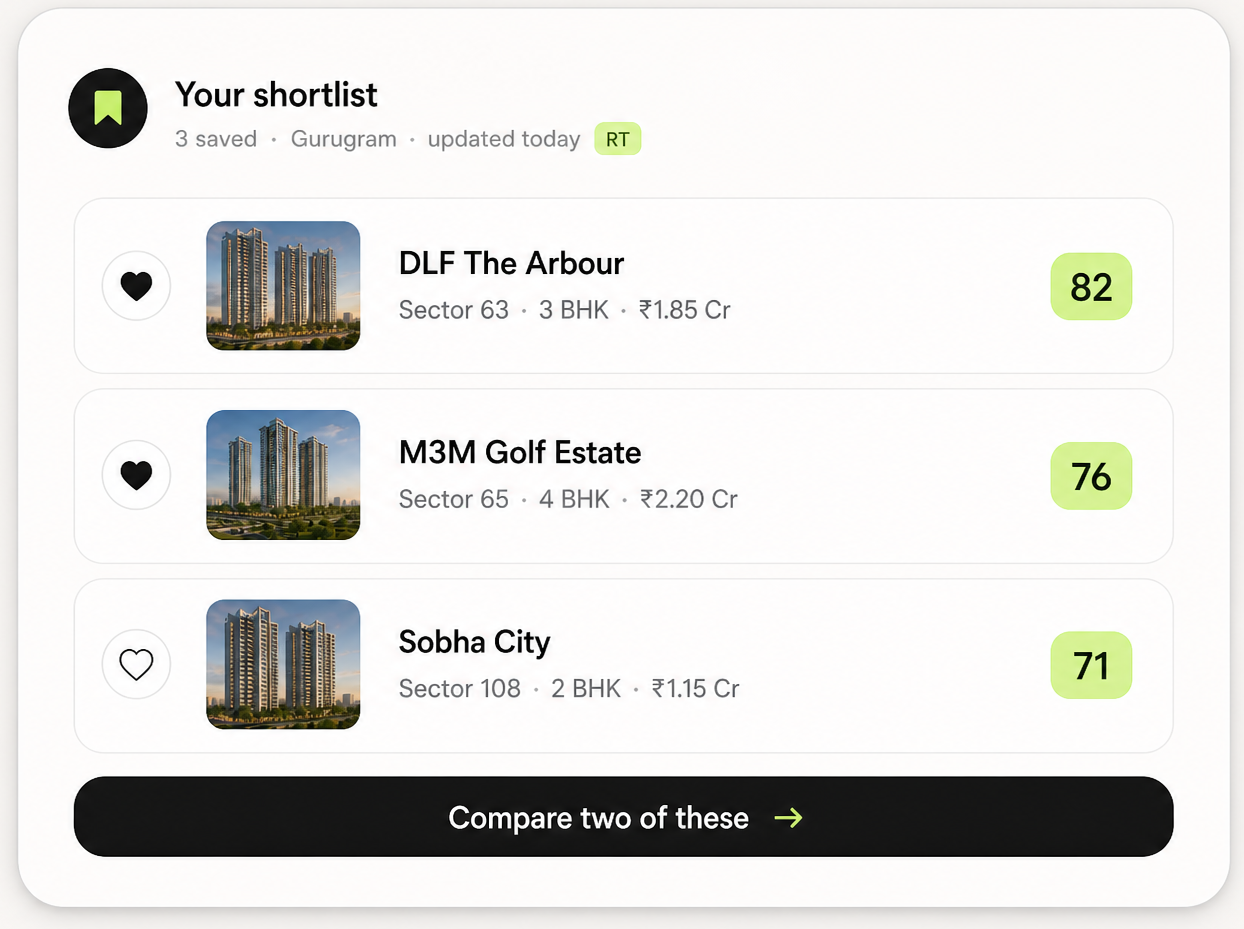Open the DLF The Arbour title
The height and width of the screenshot is (929, 1244).
point(511,263)
